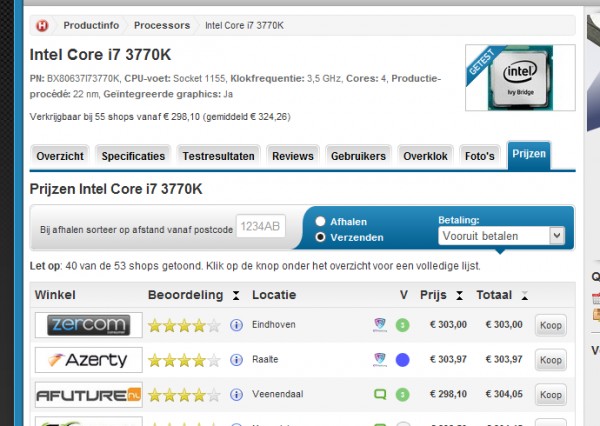600x426 pixels.
Task: Switch to the Reviews tab
Action: [x=293, y=156]
